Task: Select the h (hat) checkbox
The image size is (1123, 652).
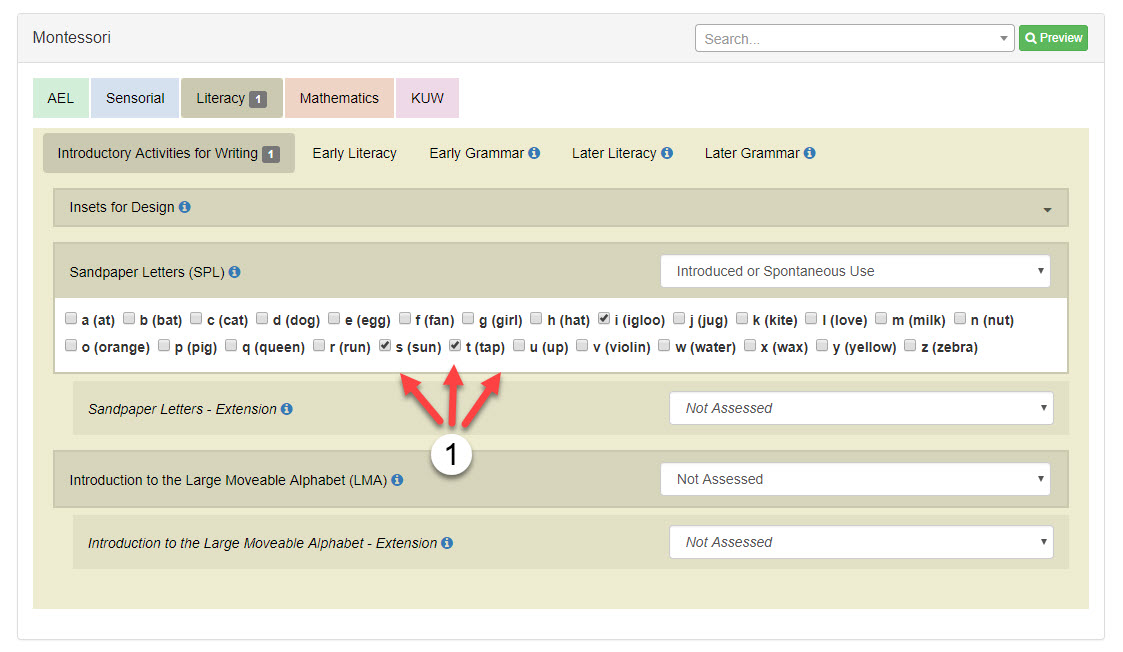Action: 536,318
